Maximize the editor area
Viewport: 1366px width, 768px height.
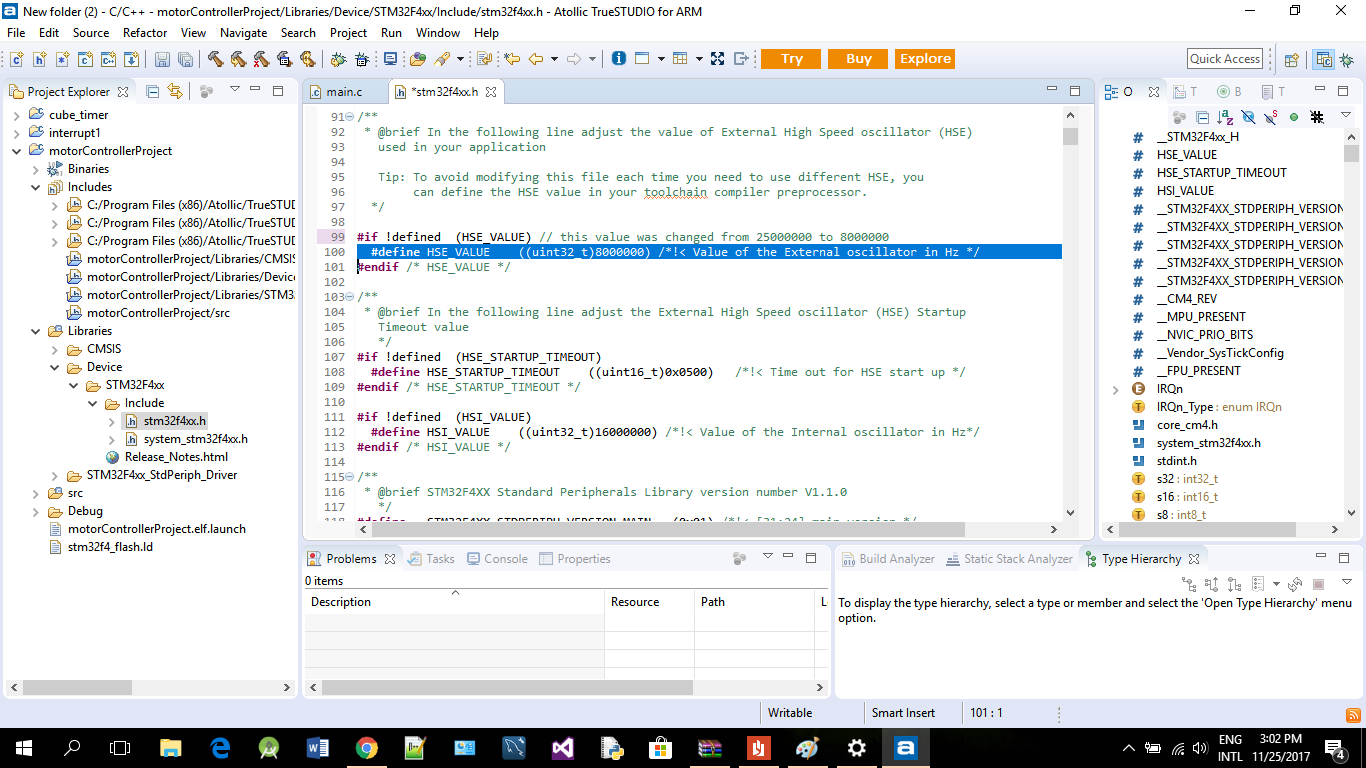tap(1074, 91)
